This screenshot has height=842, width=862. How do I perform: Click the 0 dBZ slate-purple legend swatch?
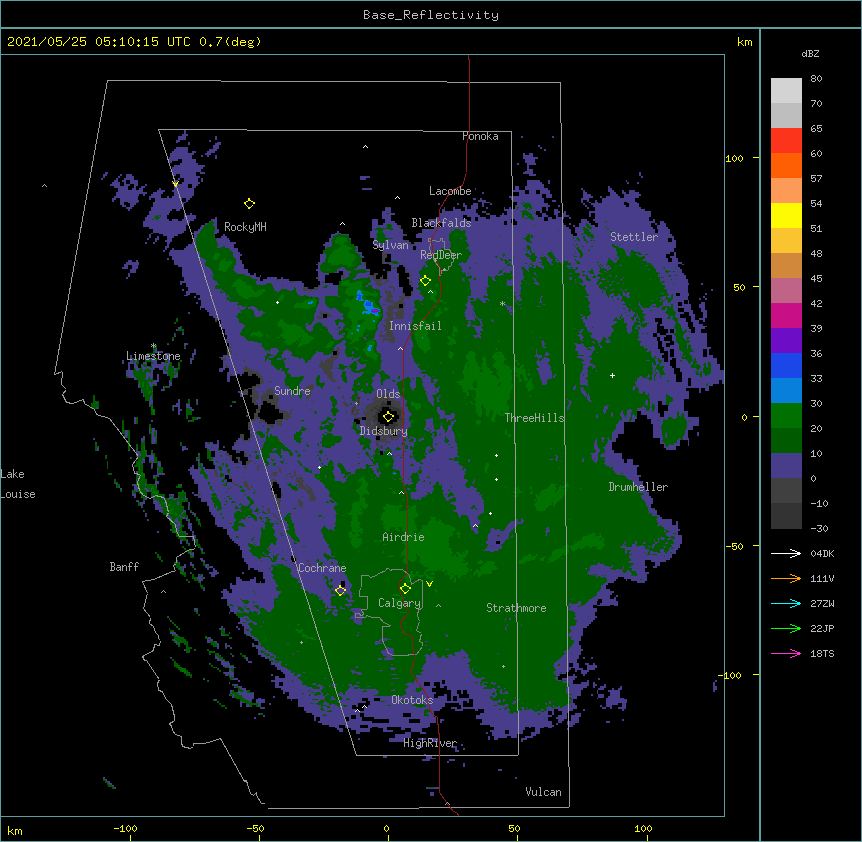click(x=786, y=466)
